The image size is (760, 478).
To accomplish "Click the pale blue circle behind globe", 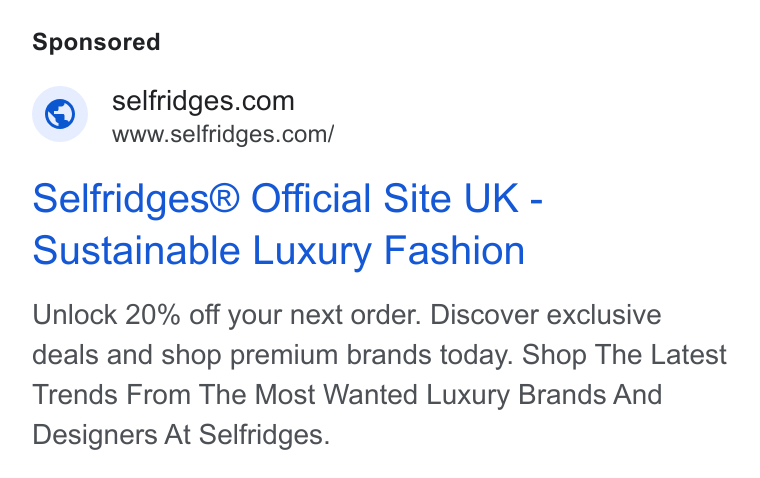I will point(60,114).
